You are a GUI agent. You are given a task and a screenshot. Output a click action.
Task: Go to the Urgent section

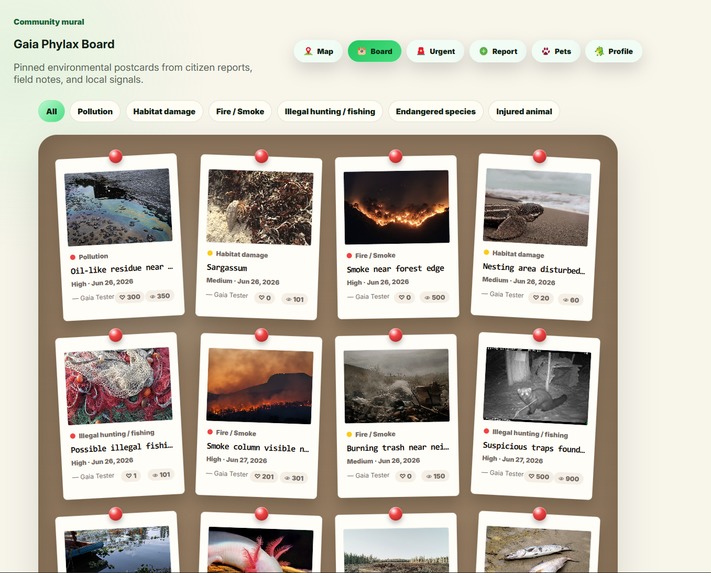tap(435, 51)
